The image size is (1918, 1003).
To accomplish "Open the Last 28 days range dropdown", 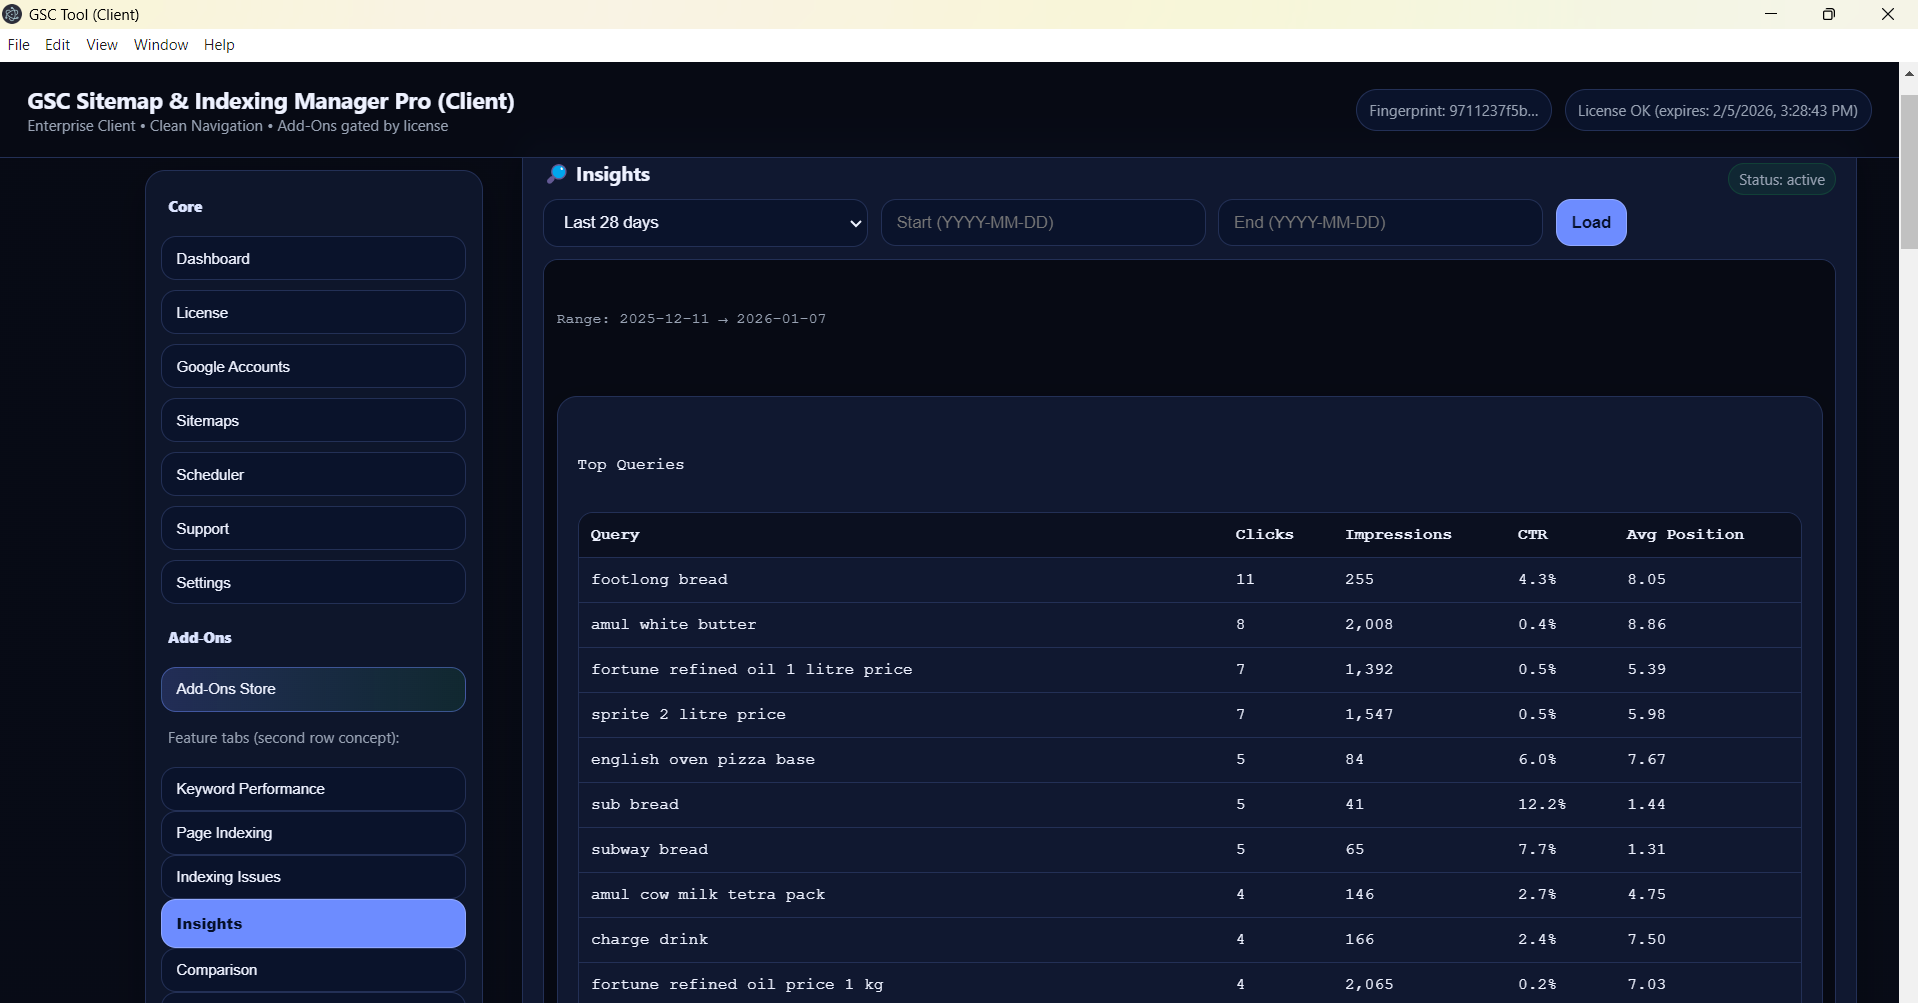I will click(x=705, y=222).
